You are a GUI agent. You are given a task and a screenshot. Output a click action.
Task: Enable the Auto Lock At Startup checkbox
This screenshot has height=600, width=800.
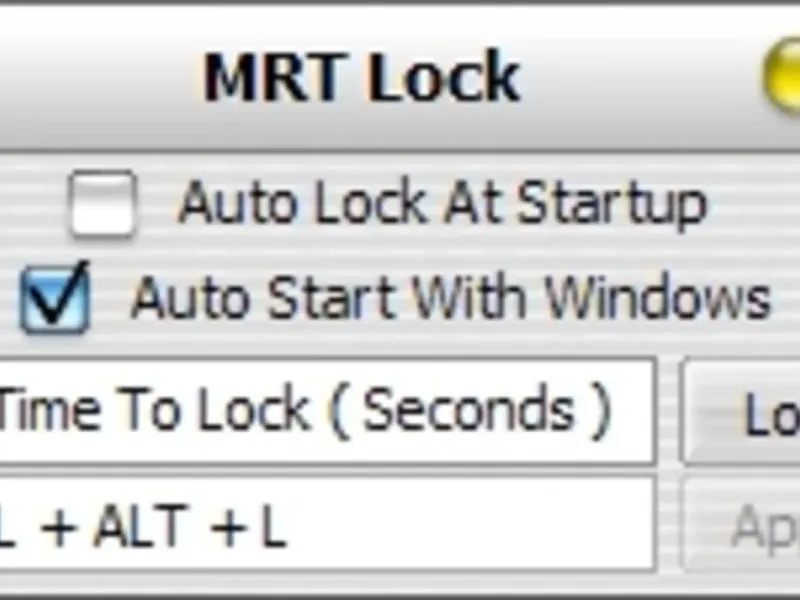pyautogui.click(x=103, y=204)
